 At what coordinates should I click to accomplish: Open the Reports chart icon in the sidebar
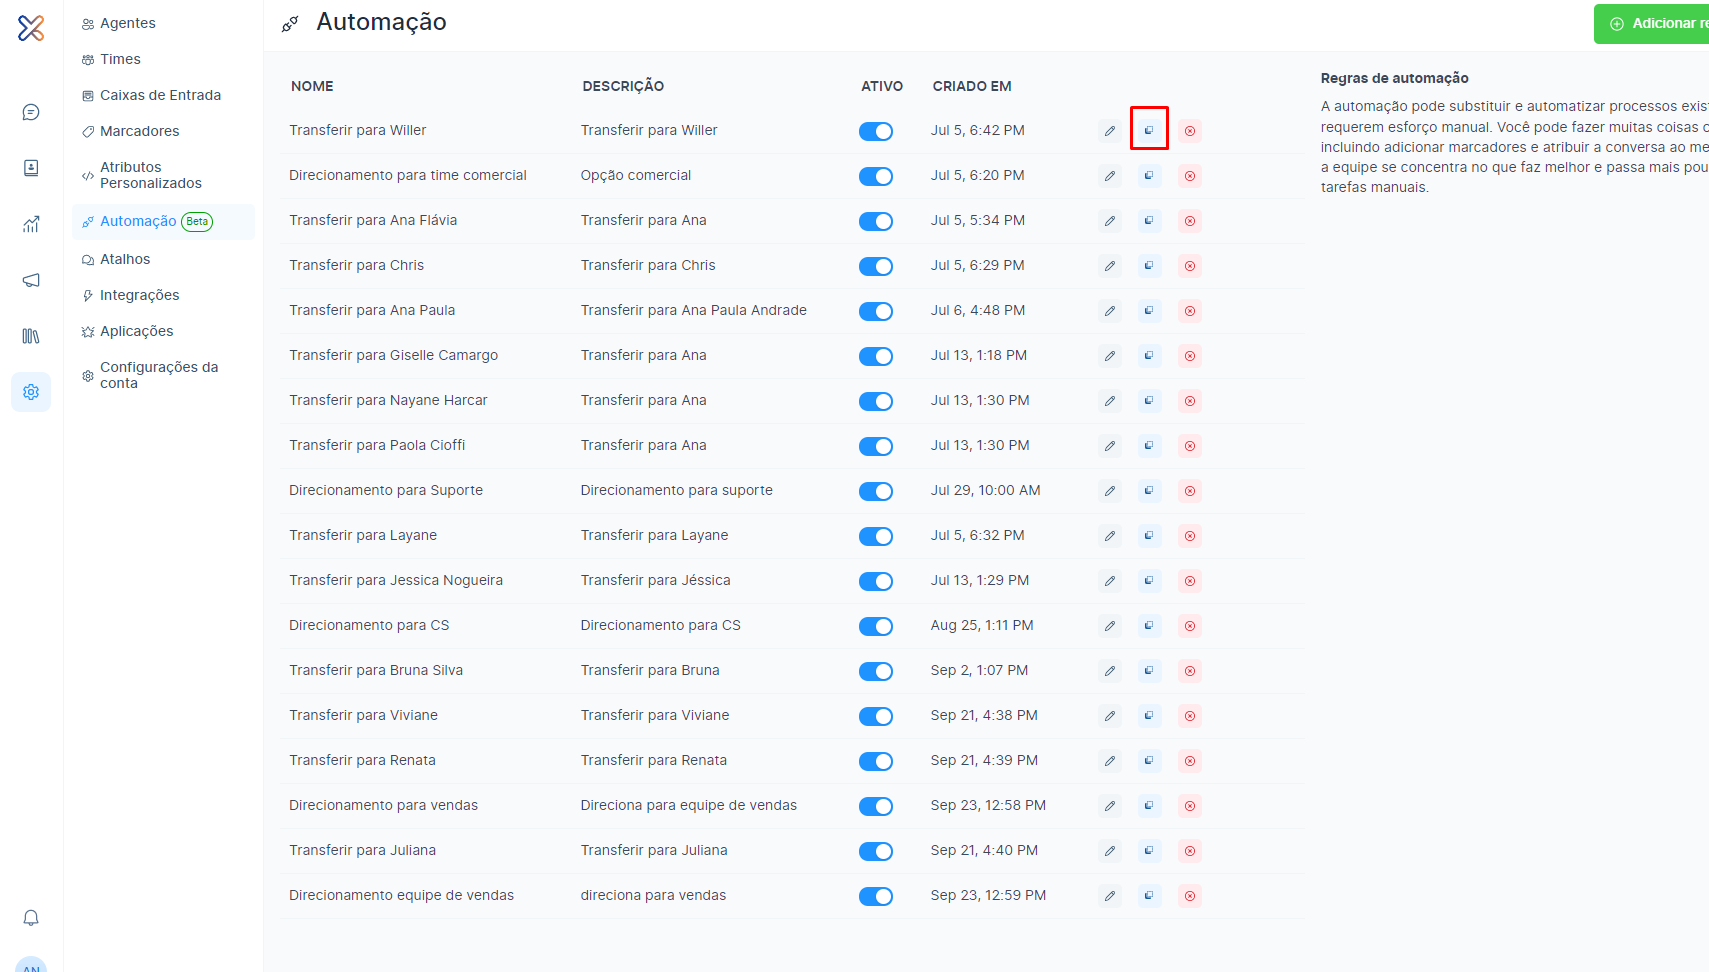tap(31, 224)
